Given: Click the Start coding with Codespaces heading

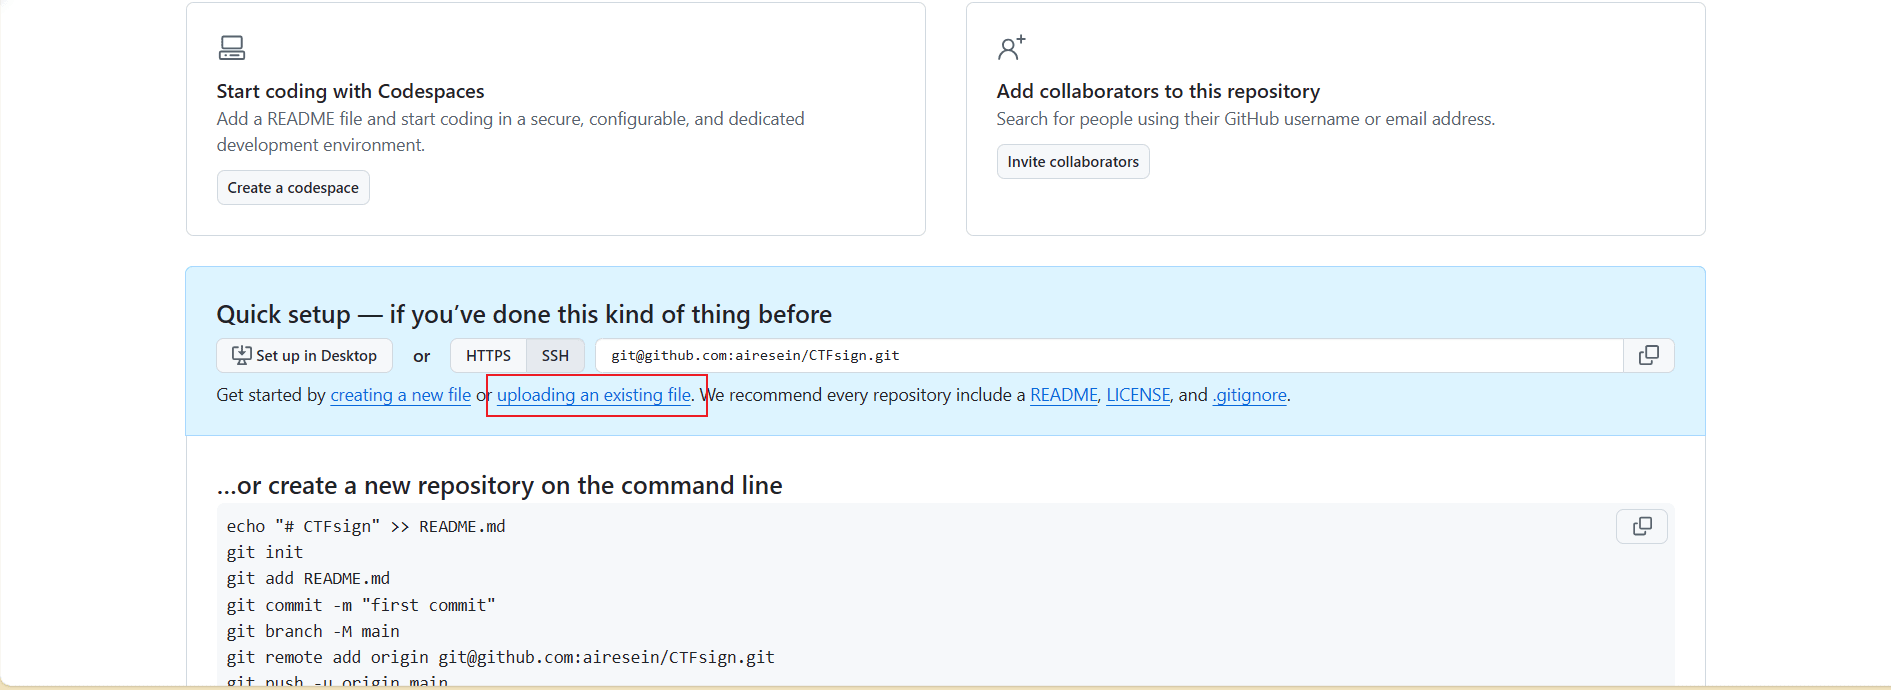Looking at the screenshot, I should [x=350, y=91].
